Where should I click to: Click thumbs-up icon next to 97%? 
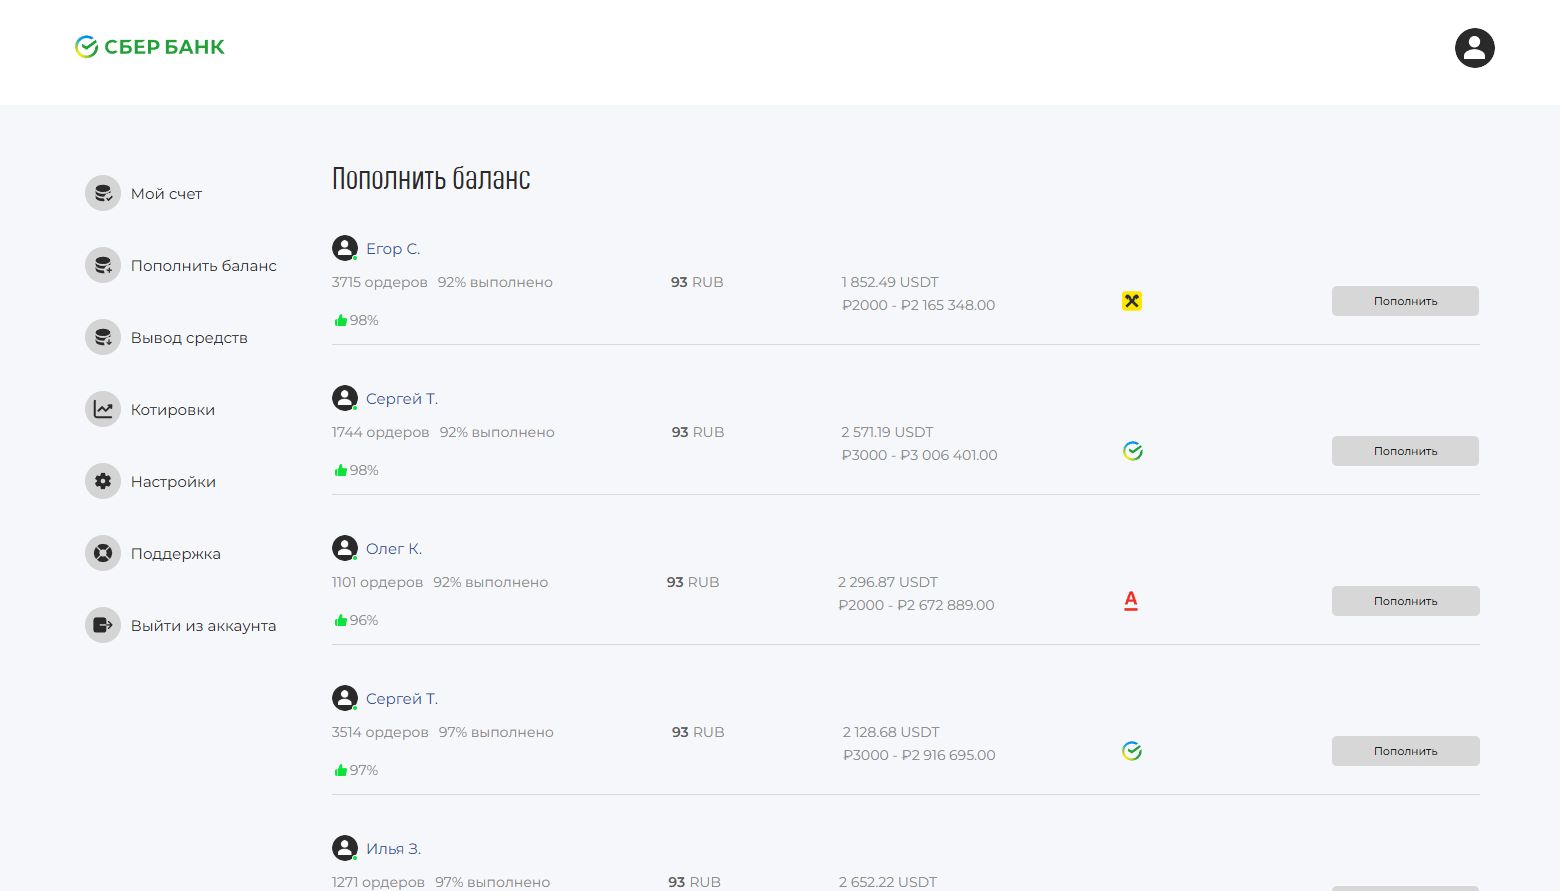pyautogui.click(x=341, y=770)
